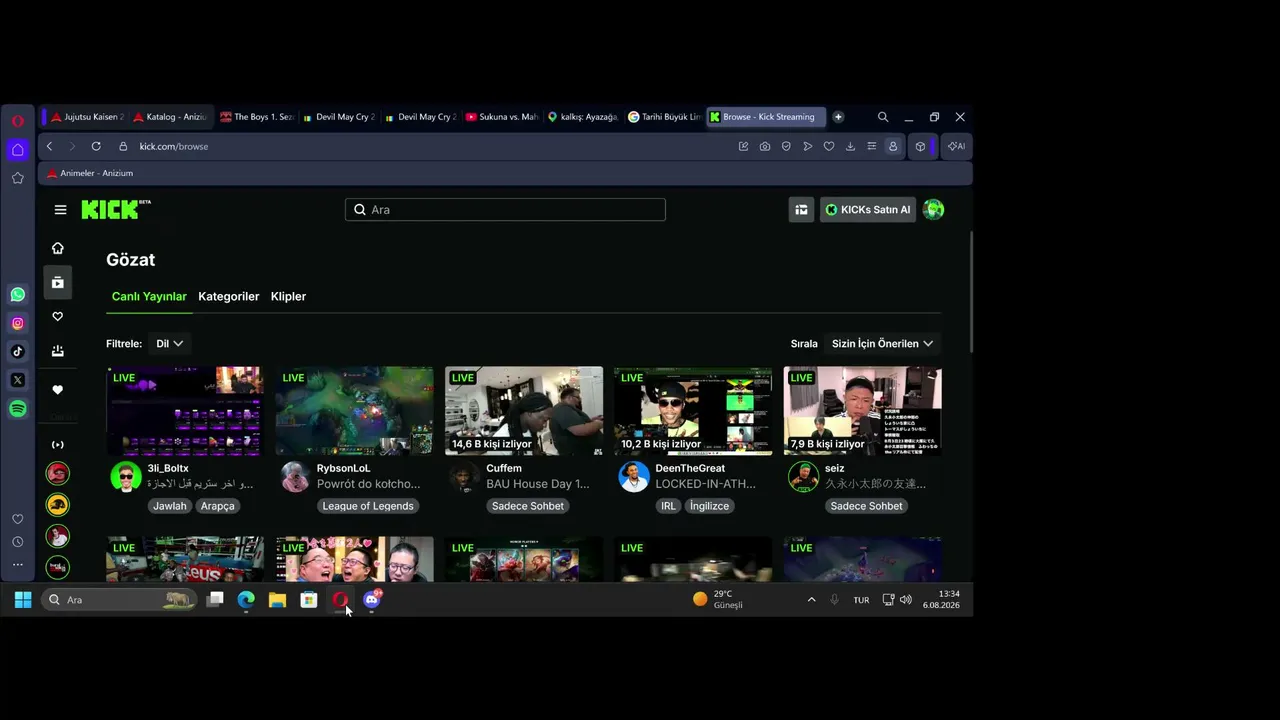Reload the kick.com page
The height and width of the screenshot is (720, 1280).
click(96, 146)
